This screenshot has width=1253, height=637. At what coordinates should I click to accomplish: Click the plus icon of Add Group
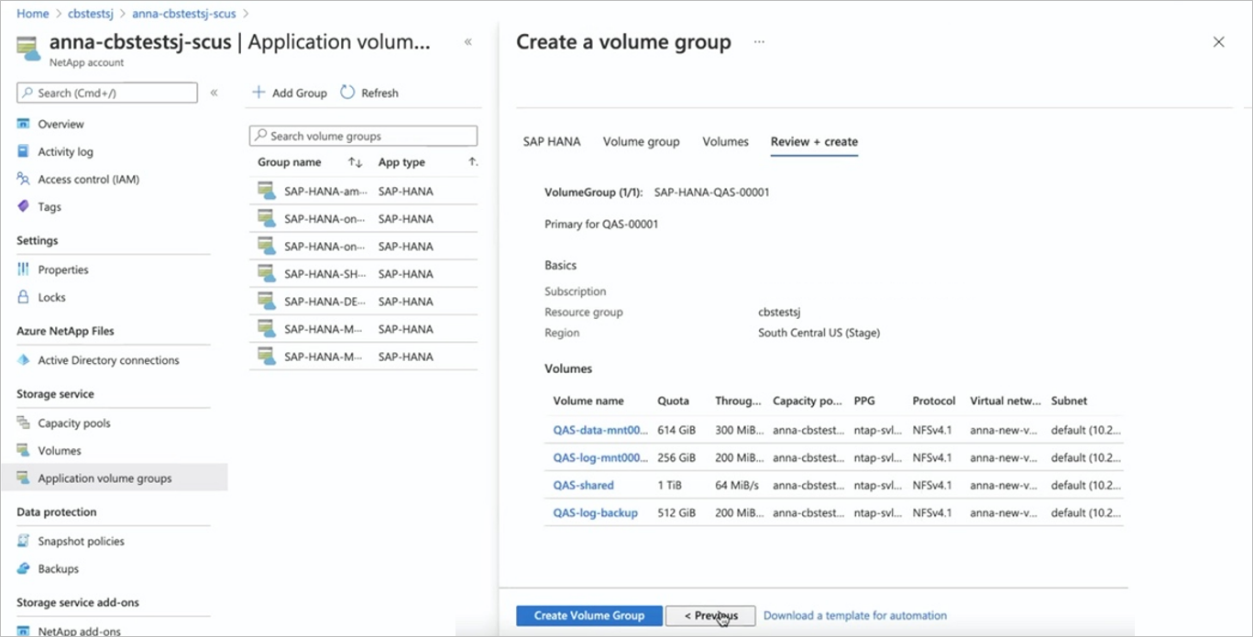point(258,92)
